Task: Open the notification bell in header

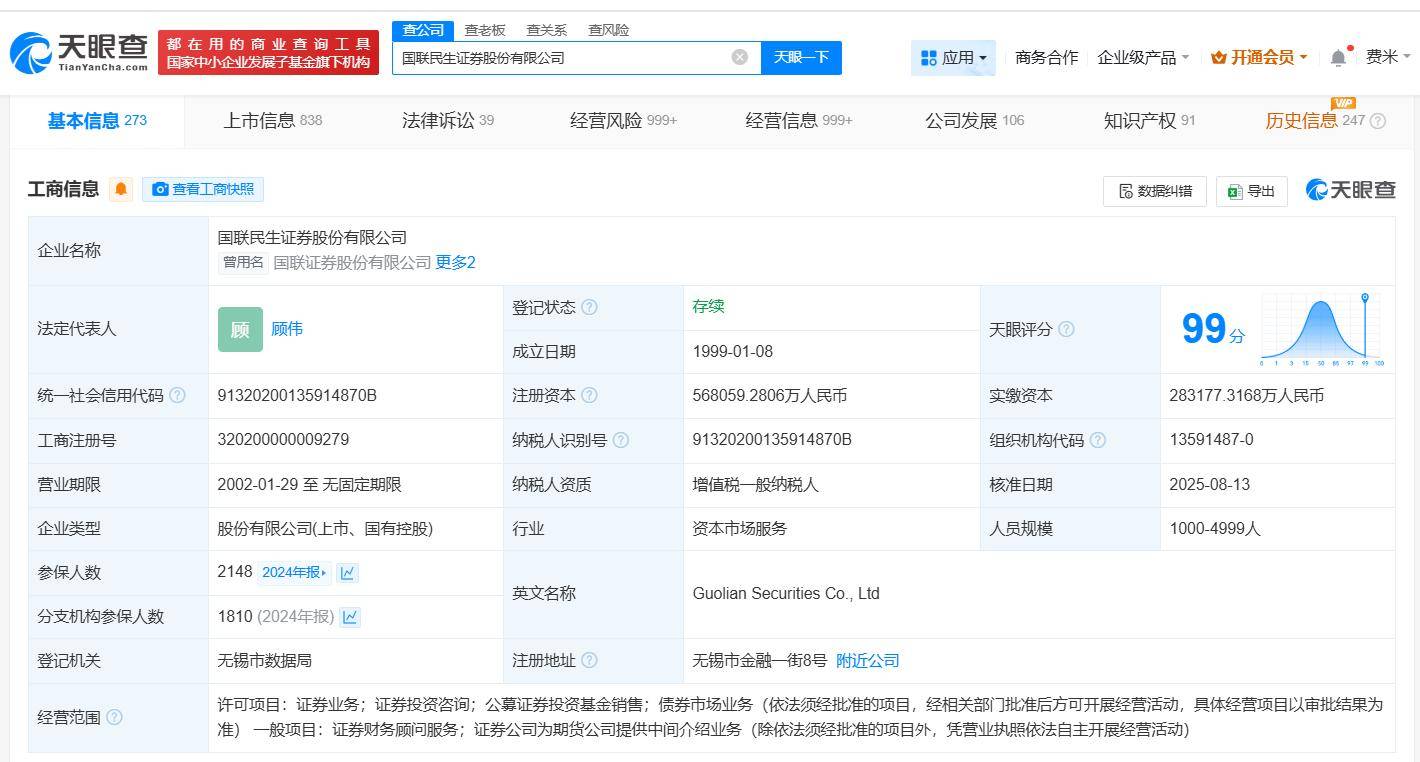Action: pyautogui.click(x=1338, y=58)
